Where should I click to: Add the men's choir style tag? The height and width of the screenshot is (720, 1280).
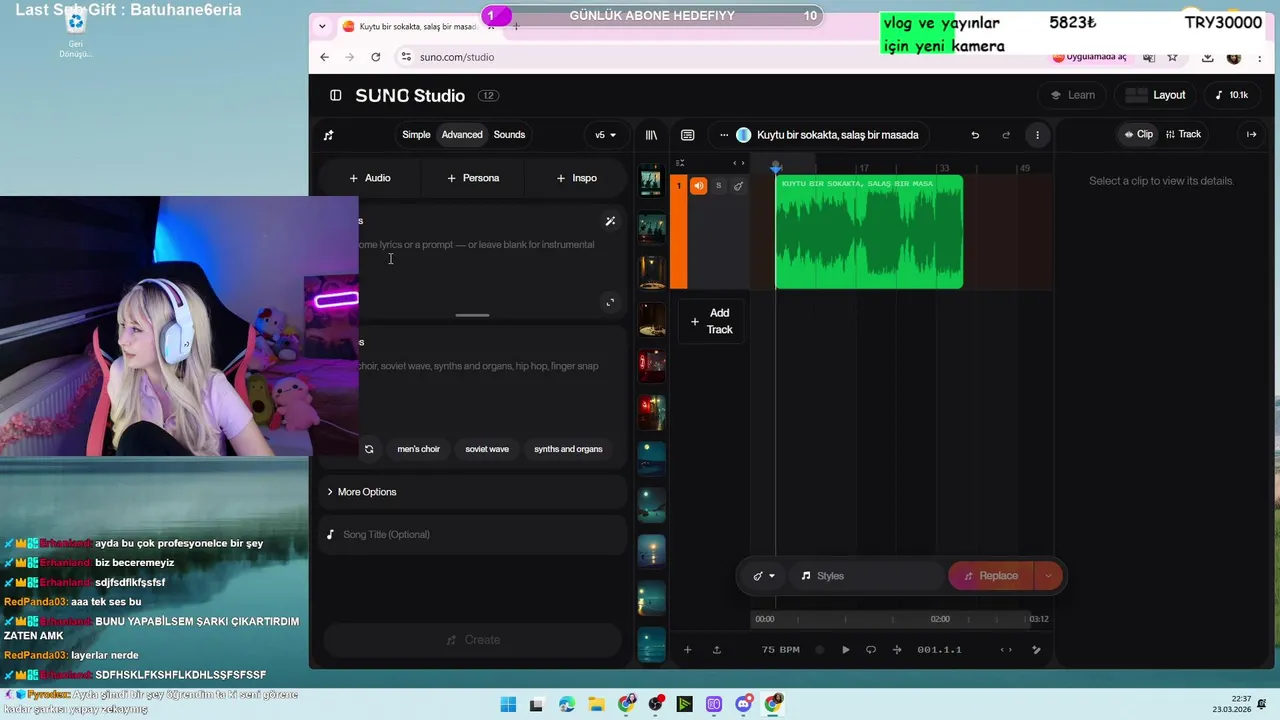click(x=418, y=449)
